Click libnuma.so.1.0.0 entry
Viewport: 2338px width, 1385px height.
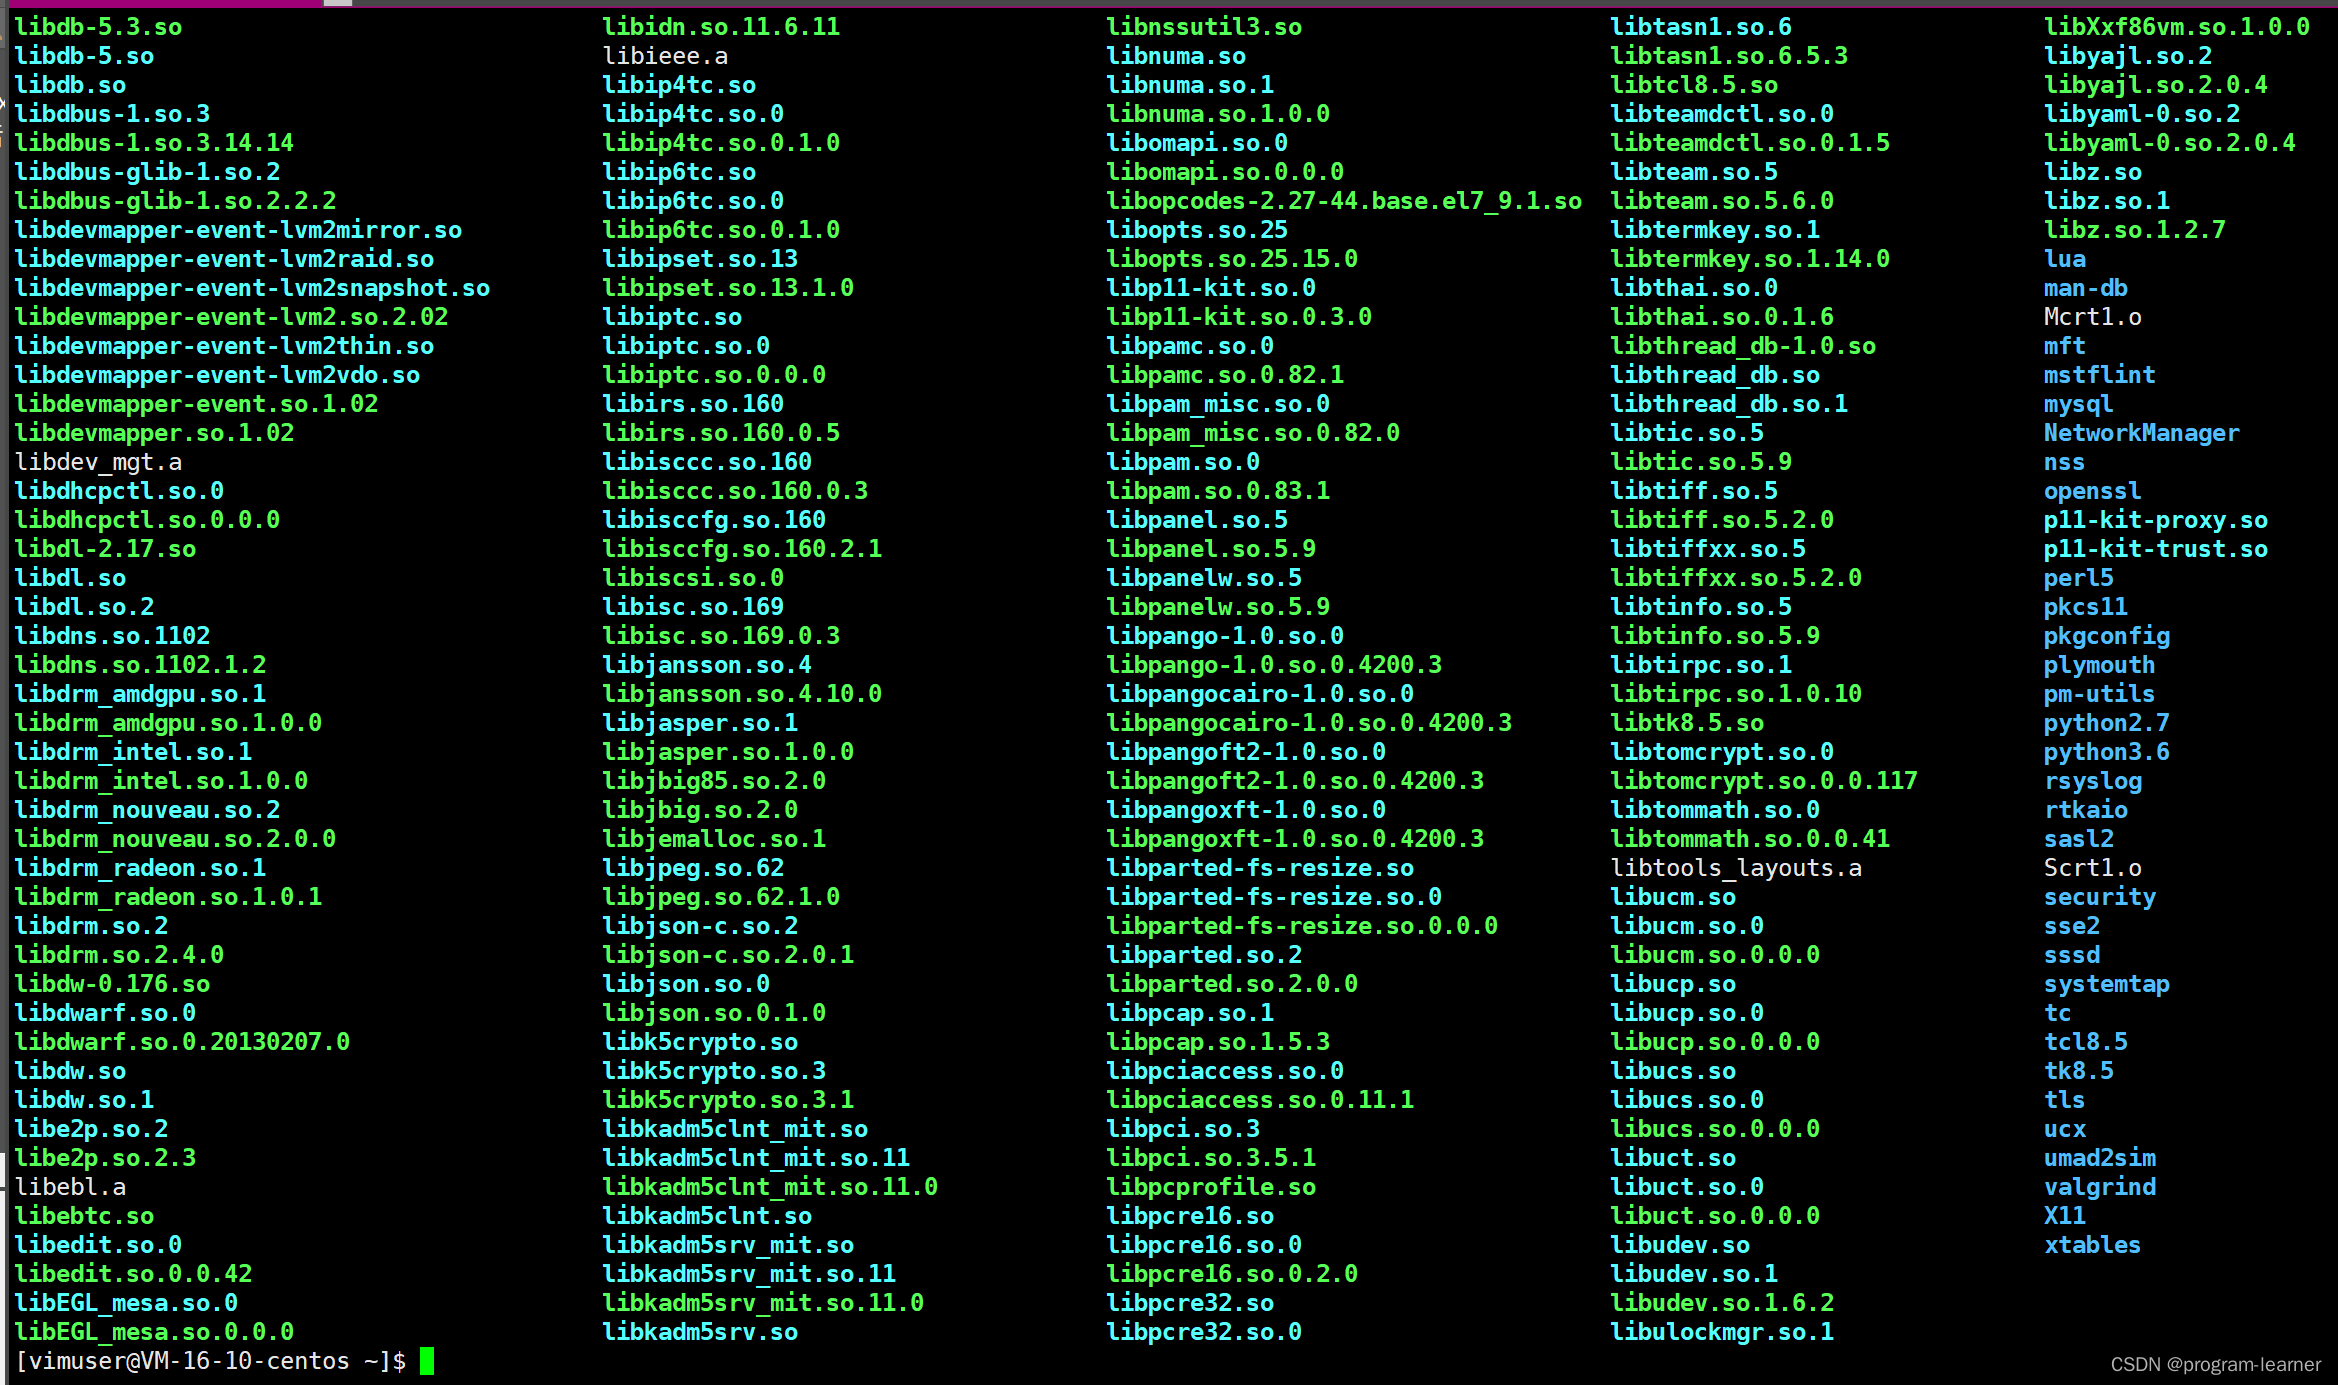click(x=1218, y=114)
